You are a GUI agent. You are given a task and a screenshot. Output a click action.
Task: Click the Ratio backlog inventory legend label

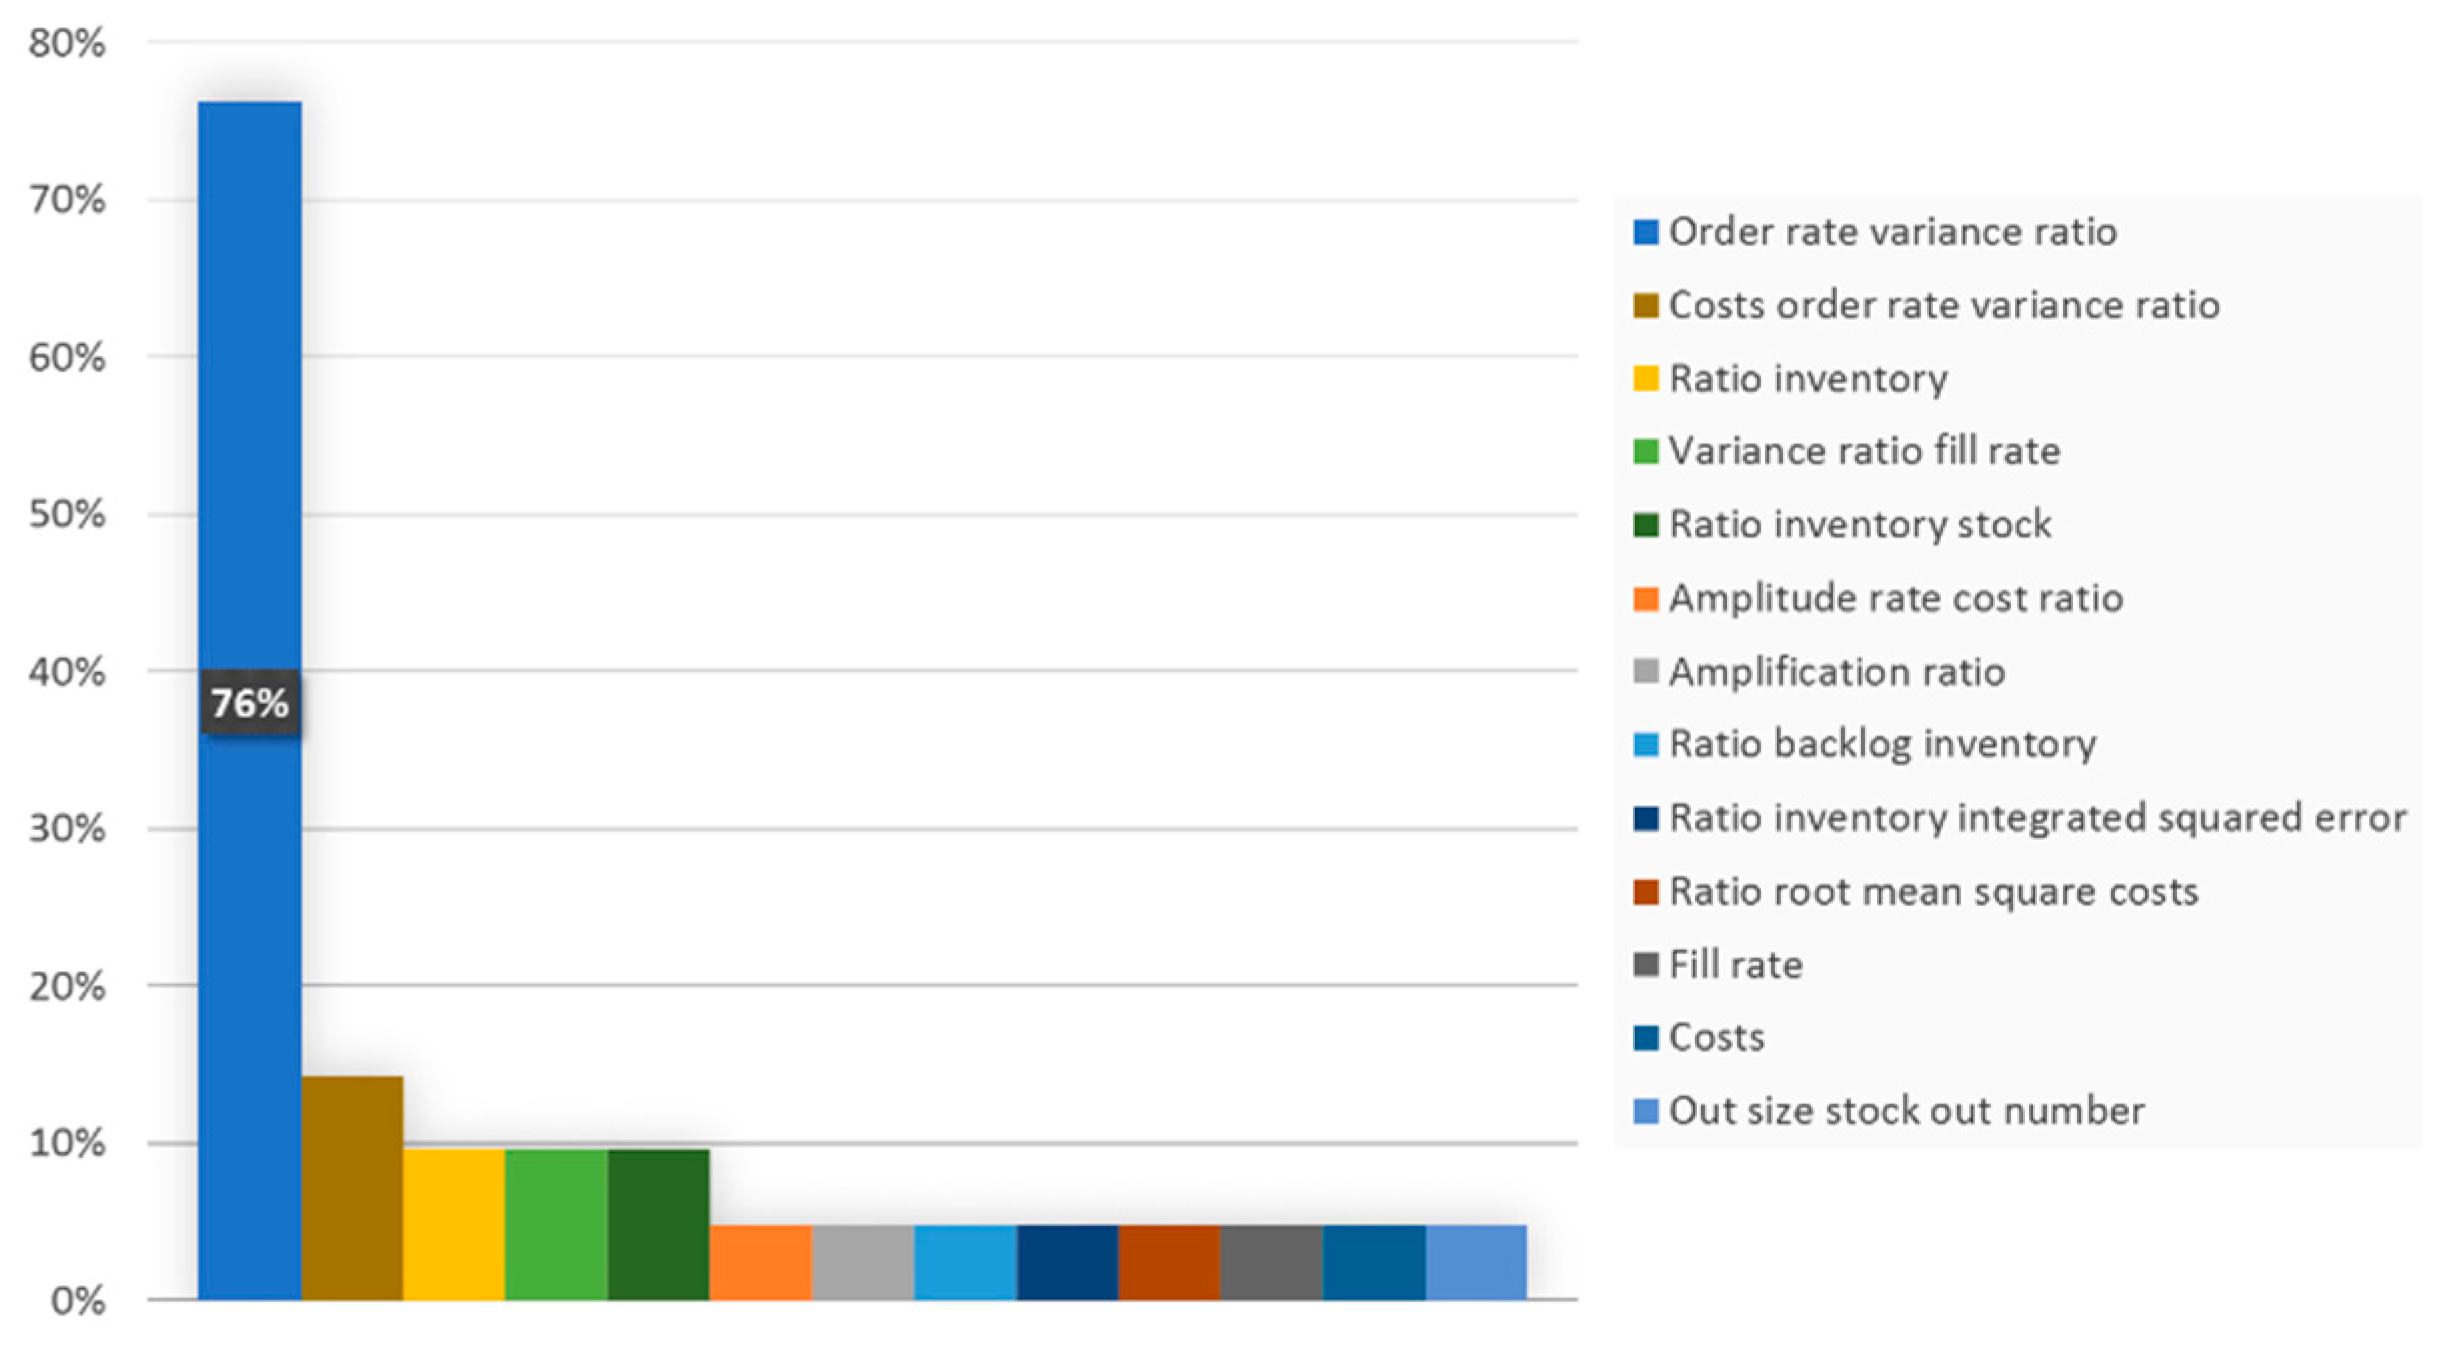coord(1882,744)
